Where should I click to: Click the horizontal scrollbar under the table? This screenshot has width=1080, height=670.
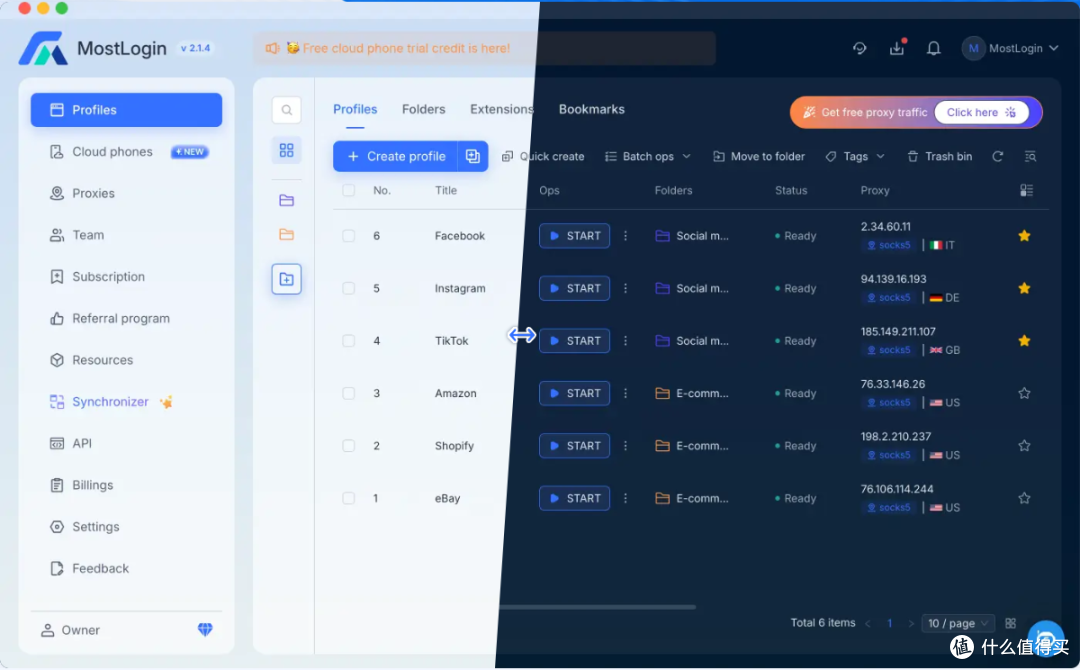tap(598, 607)
